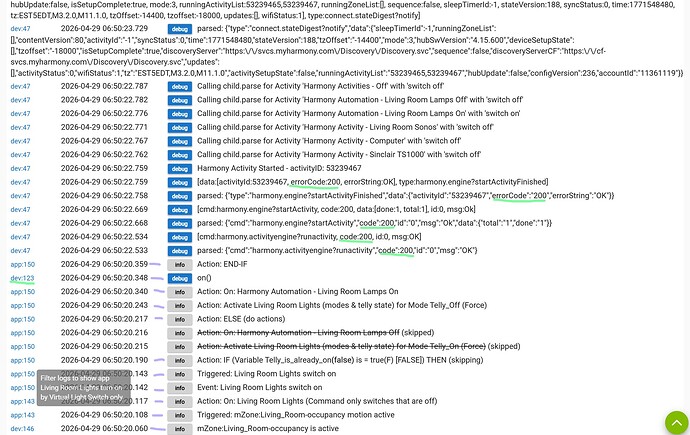Open dev:47 link at 06:50:22.669
Screen dimensions: 690x435
point(20,209)
